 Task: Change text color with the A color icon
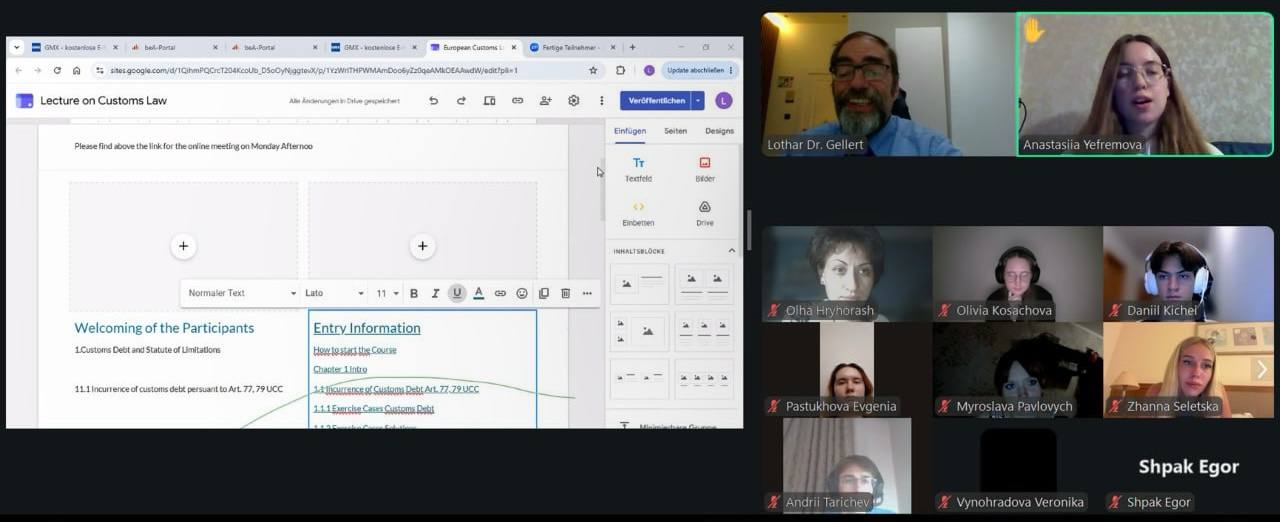pyautogui.click(x=479, y=293)
